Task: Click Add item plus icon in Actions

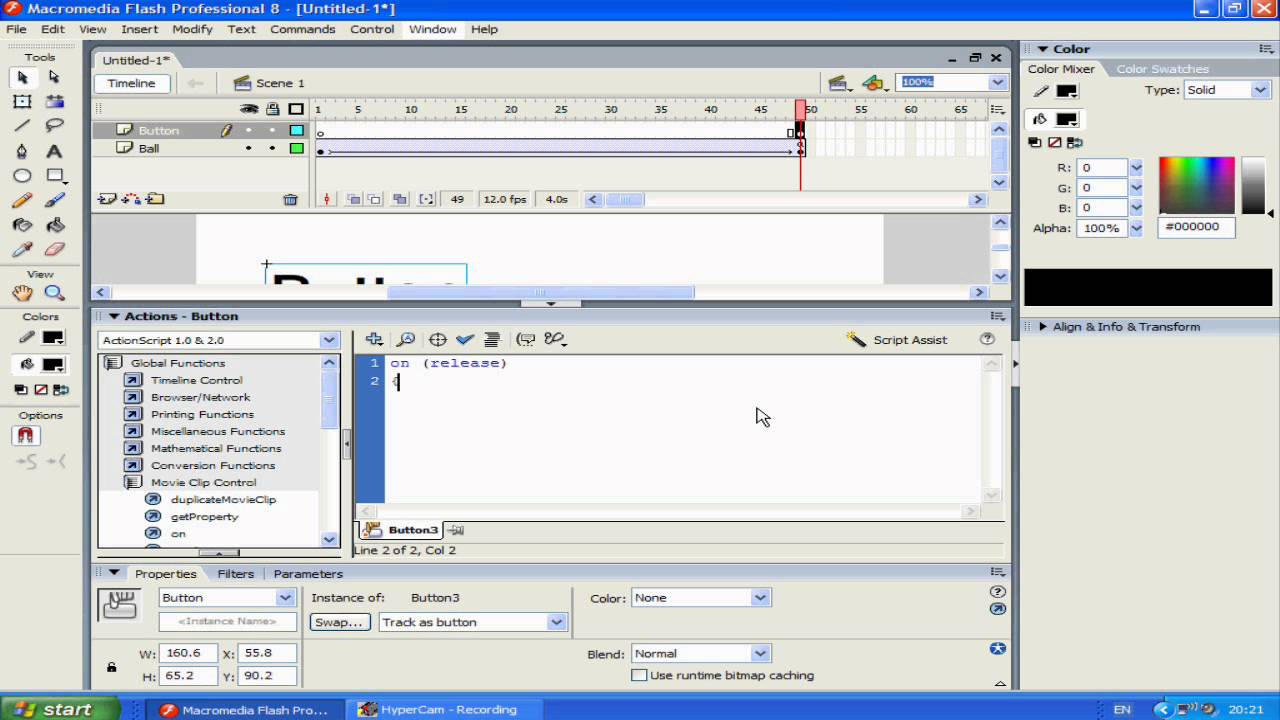Action: (x=374, y=340)
